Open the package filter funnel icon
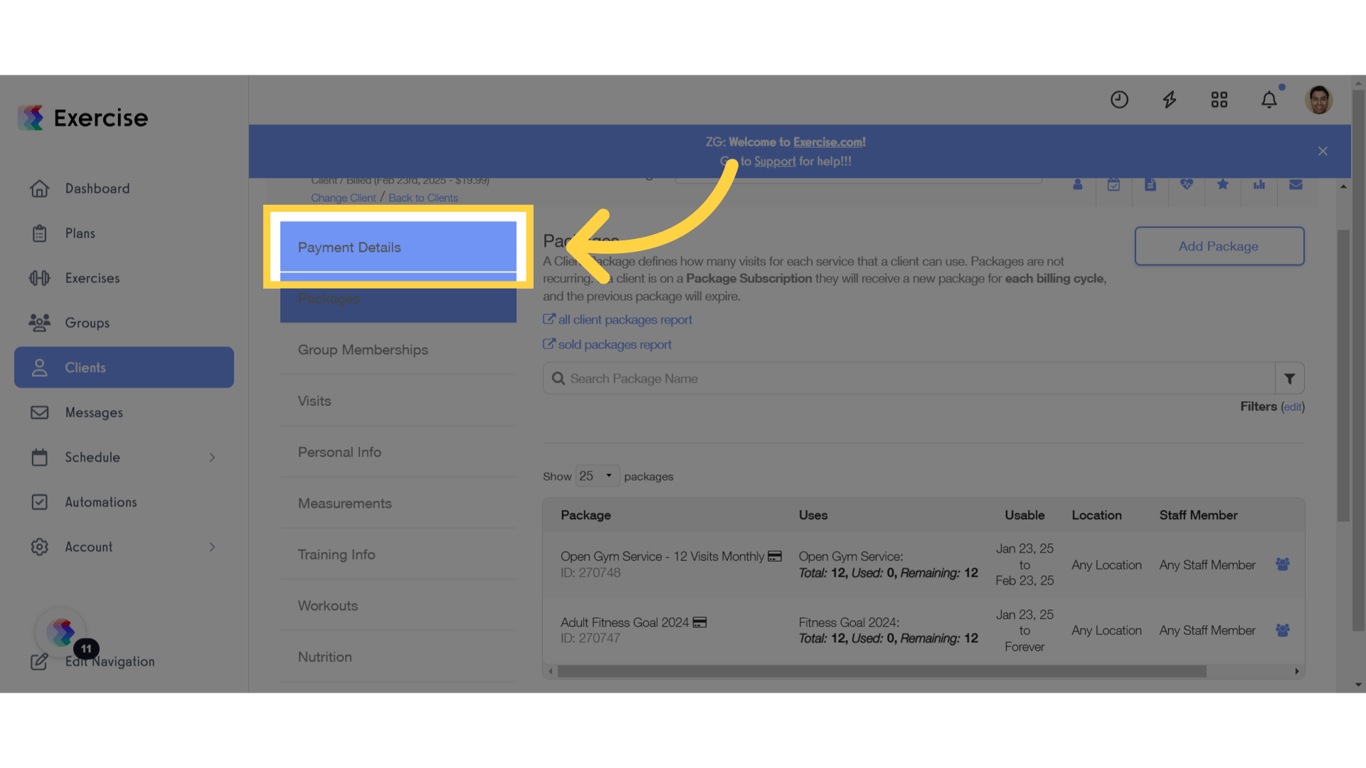Viewport: 1366px width, 768px height. click(x=1289, y=378)
